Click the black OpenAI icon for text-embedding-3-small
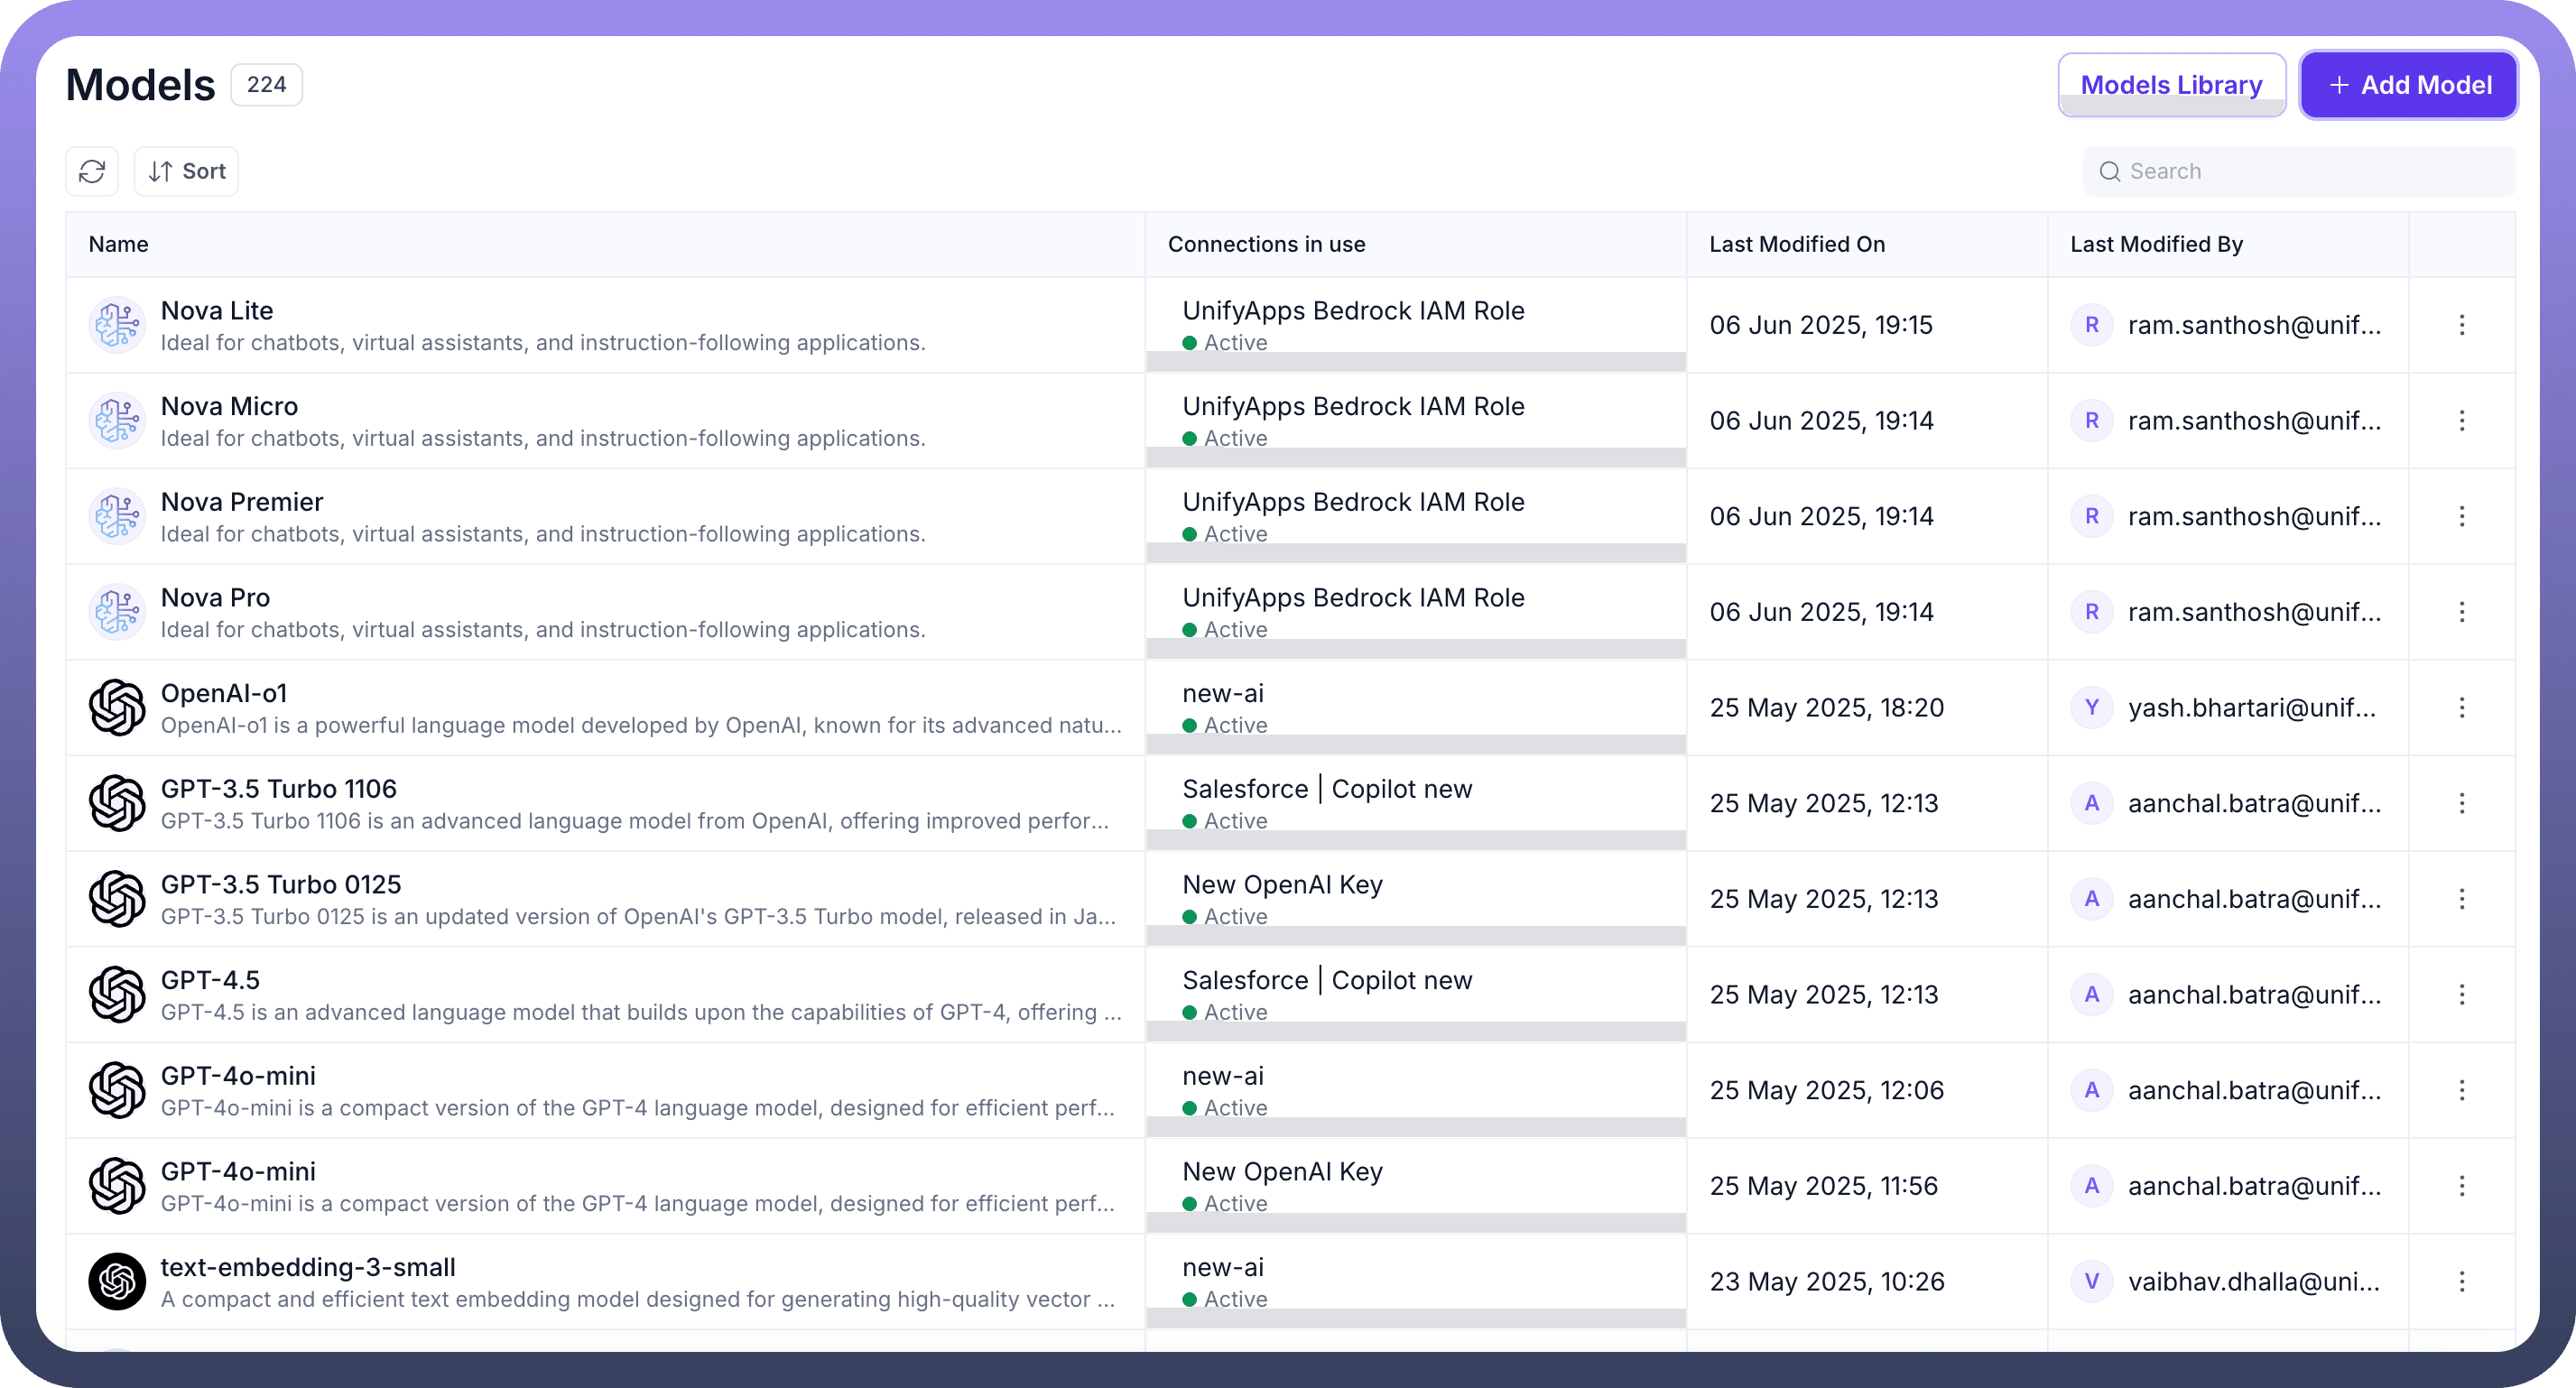 tap(117, 1281)
